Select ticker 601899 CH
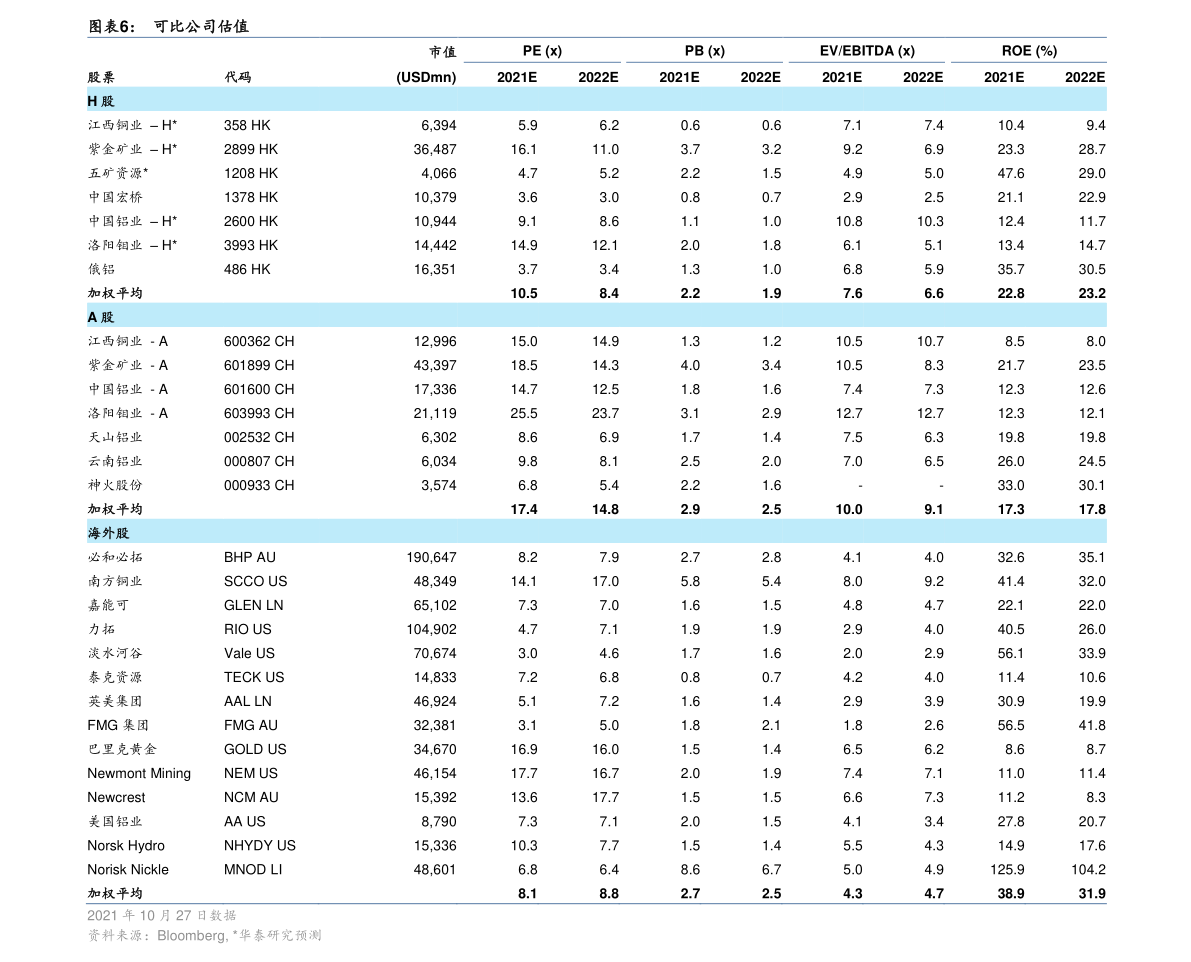 pyautogui.click(x=259, y=365)
